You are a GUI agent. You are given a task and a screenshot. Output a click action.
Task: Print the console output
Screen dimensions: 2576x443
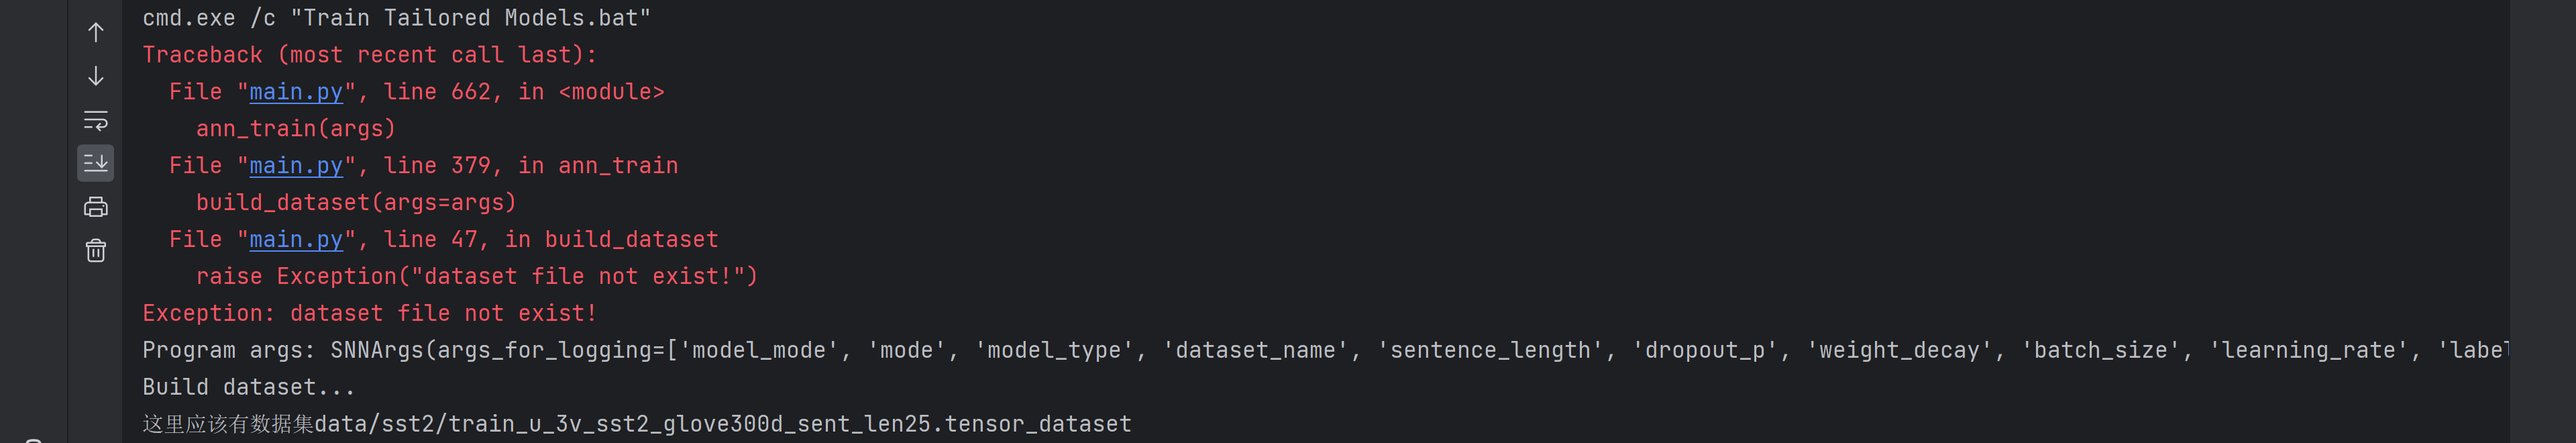[96, 207]
